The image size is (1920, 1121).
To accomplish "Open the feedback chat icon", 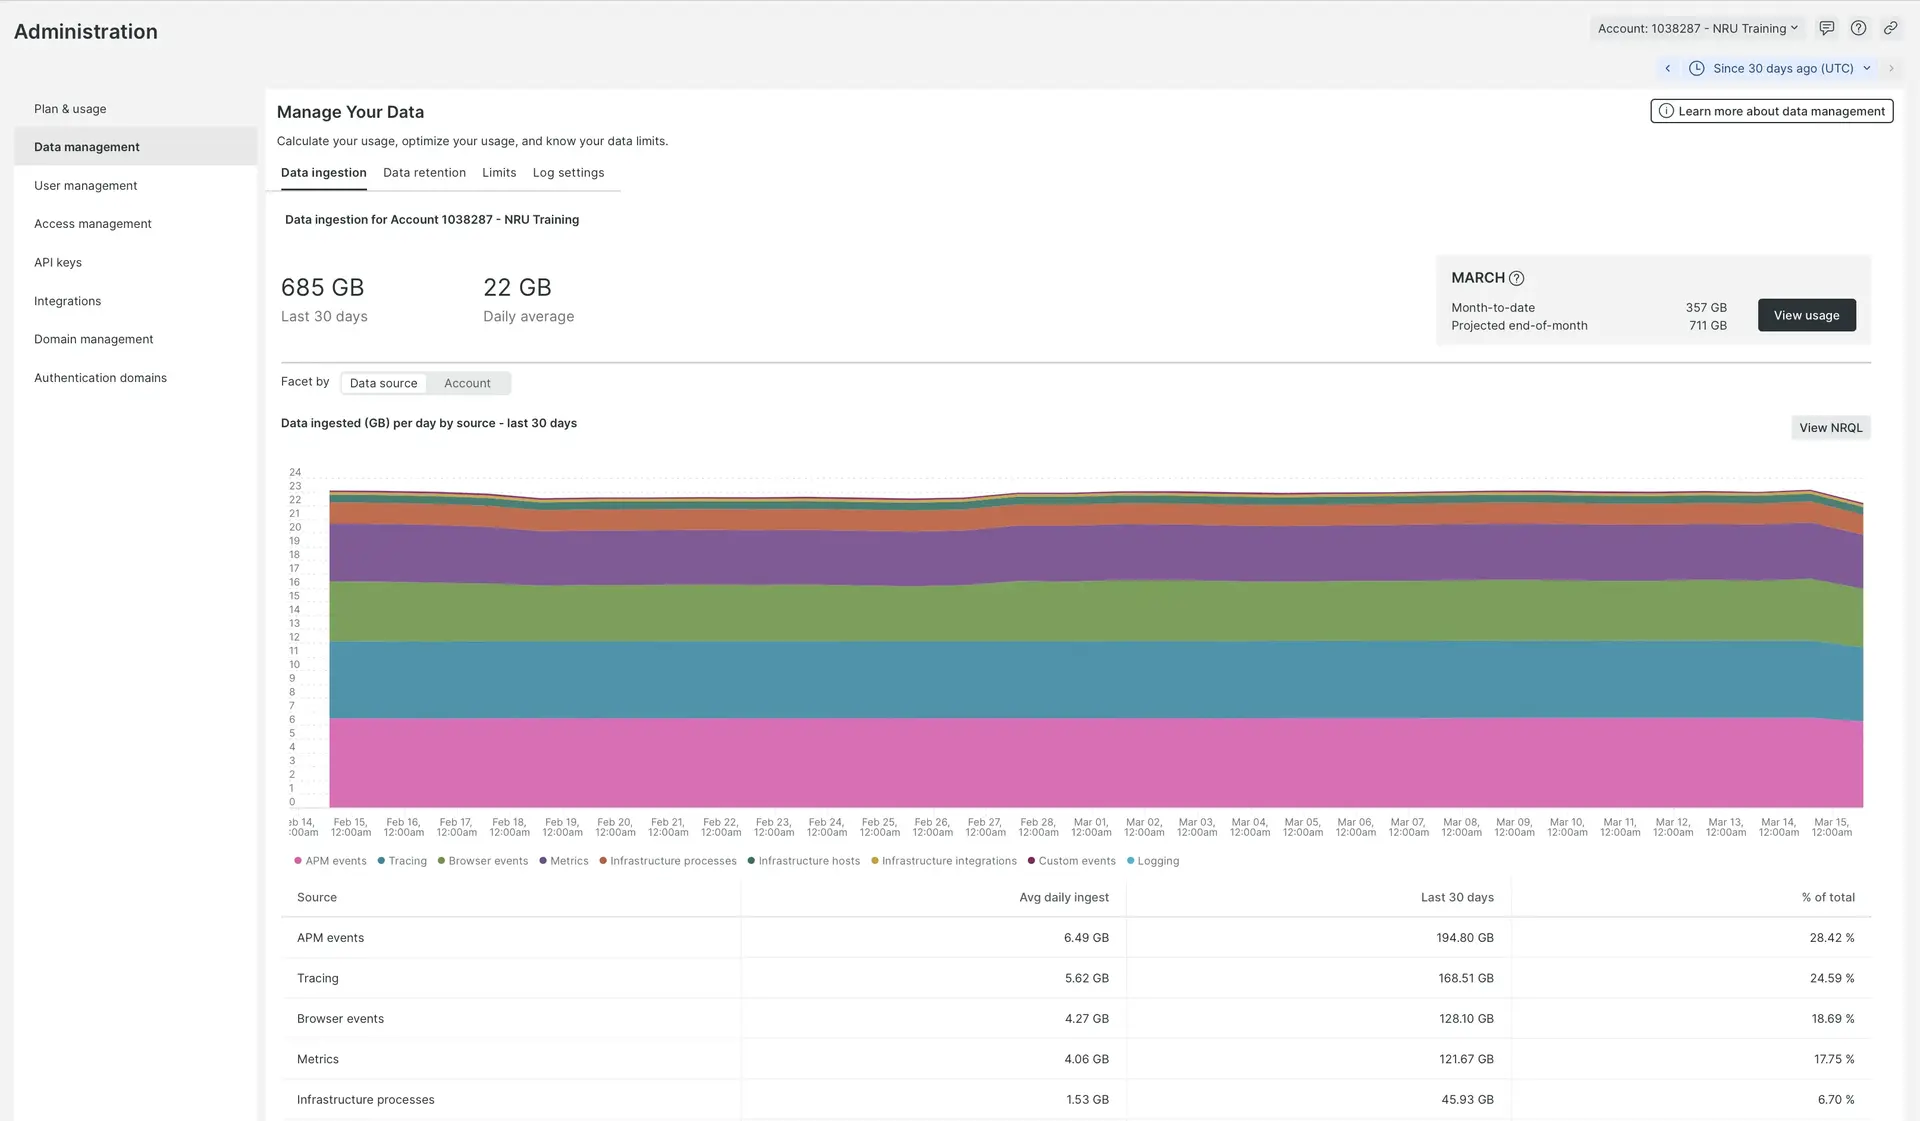I will pos(1826,28).
